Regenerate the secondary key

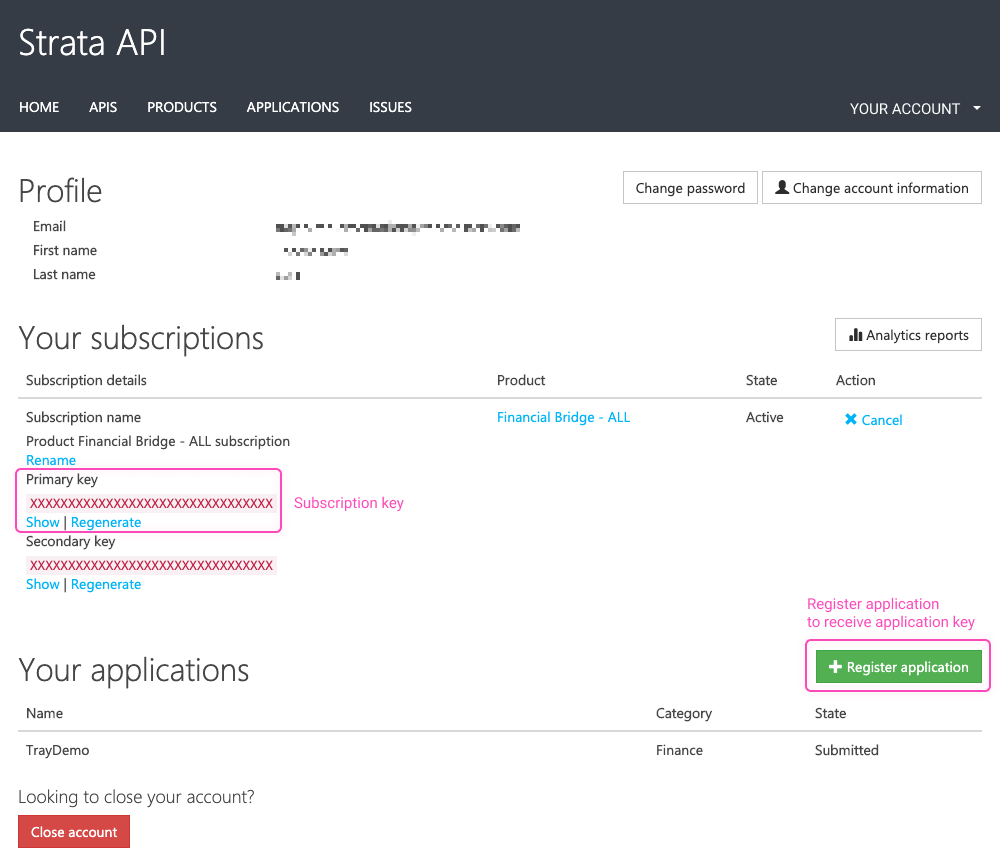point(105,584)
